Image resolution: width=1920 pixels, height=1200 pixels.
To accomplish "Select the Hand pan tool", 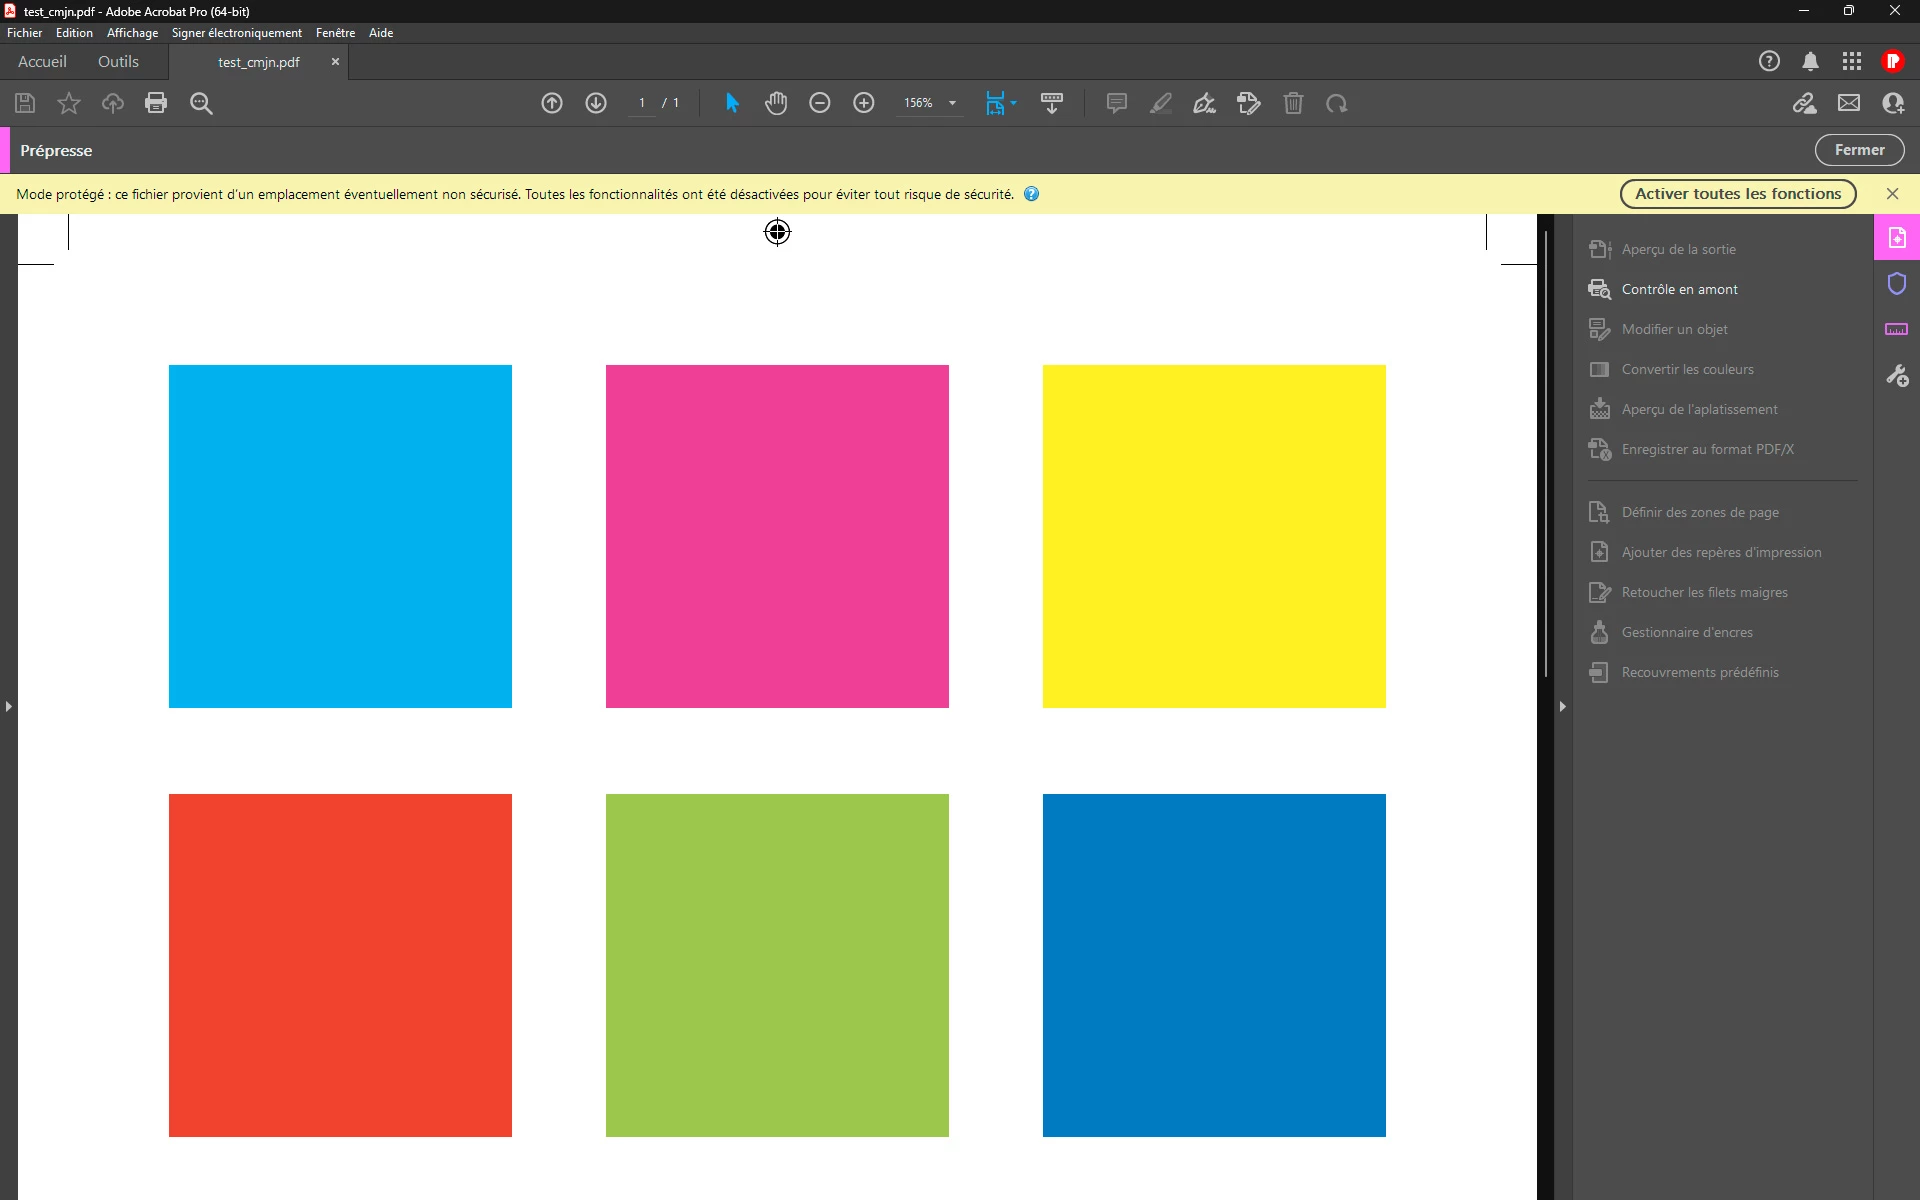I will tap(776, 103).
